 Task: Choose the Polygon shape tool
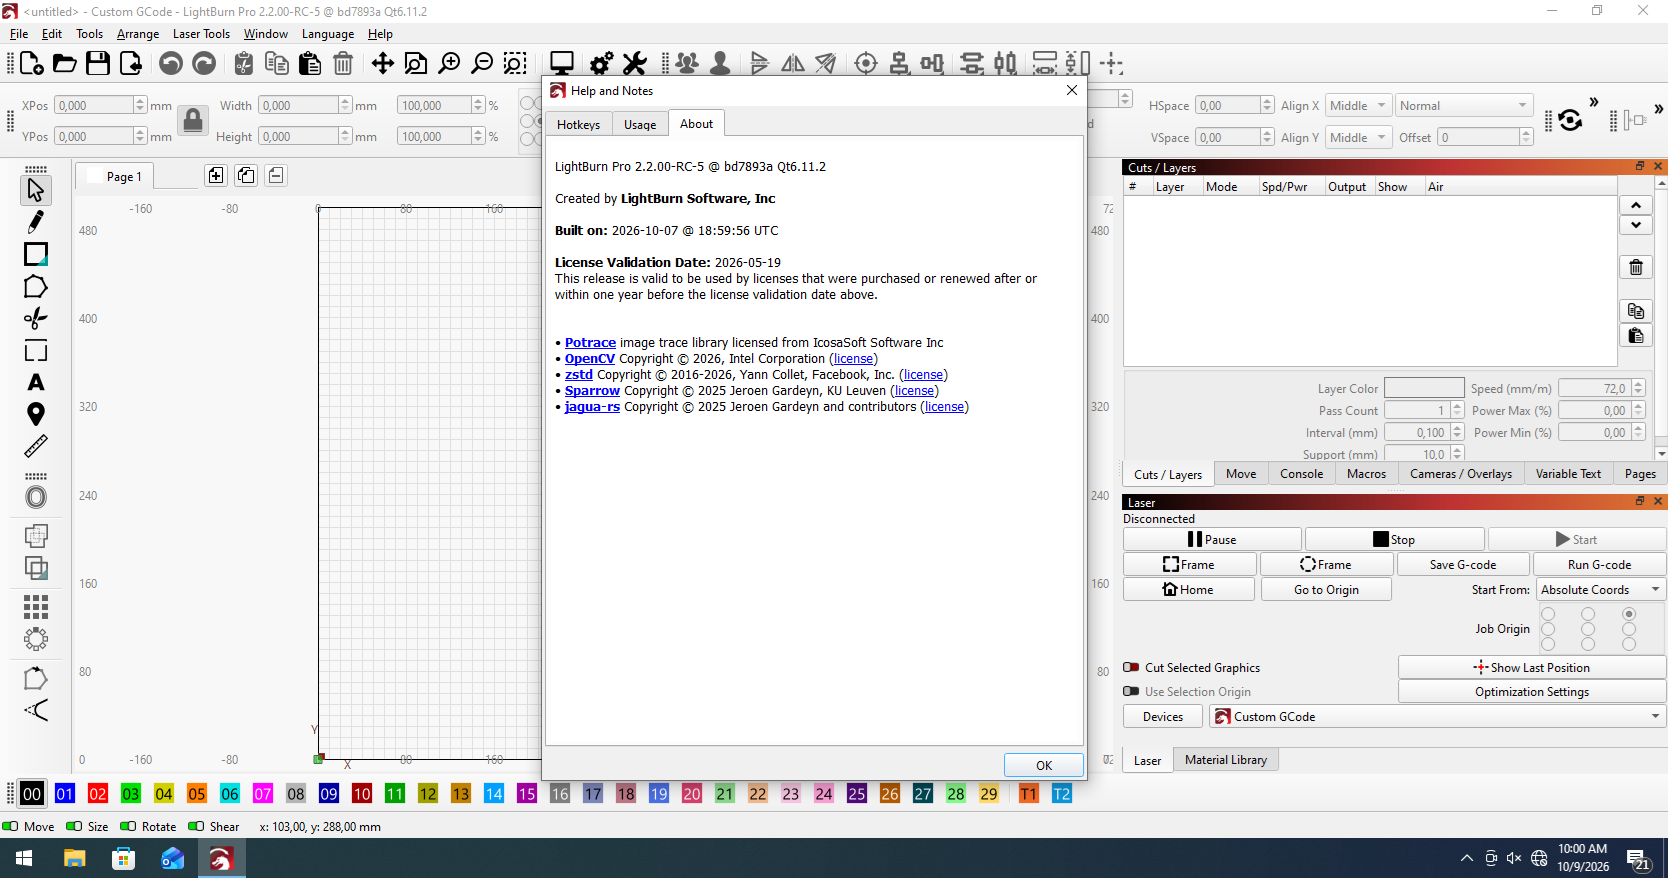(x=36, y=287)
